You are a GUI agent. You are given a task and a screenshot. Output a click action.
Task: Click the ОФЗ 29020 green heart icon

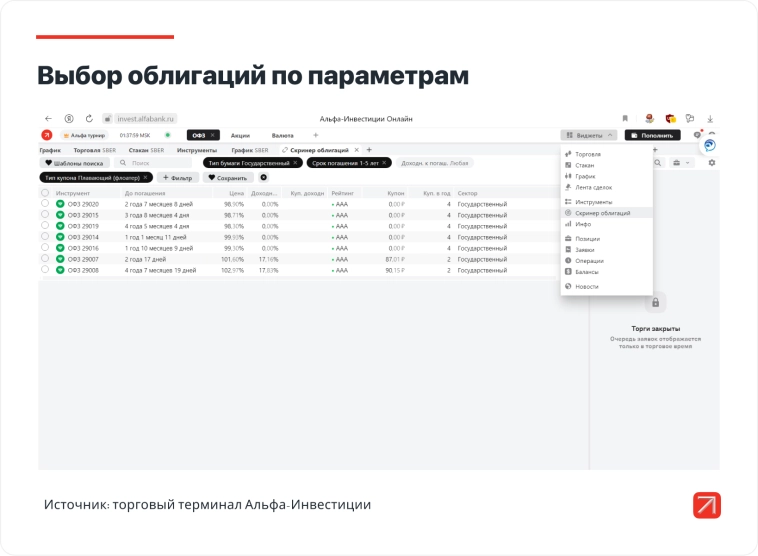60,204
